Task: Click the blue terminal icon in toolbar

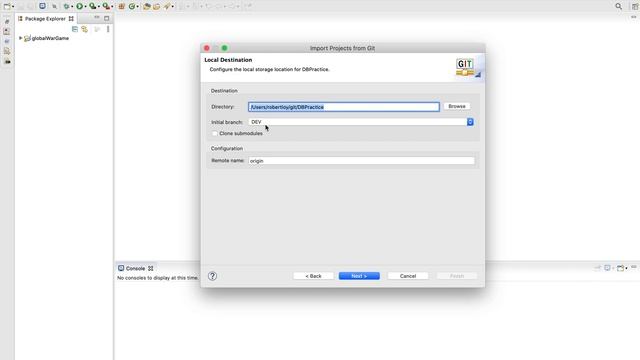Action: (42, 6)
